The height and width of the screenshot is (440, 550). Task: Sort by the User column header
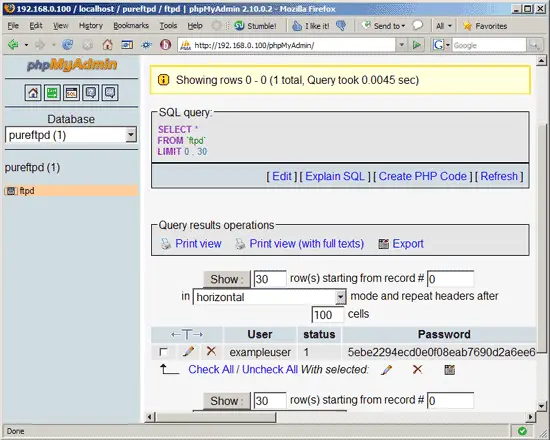260,334
